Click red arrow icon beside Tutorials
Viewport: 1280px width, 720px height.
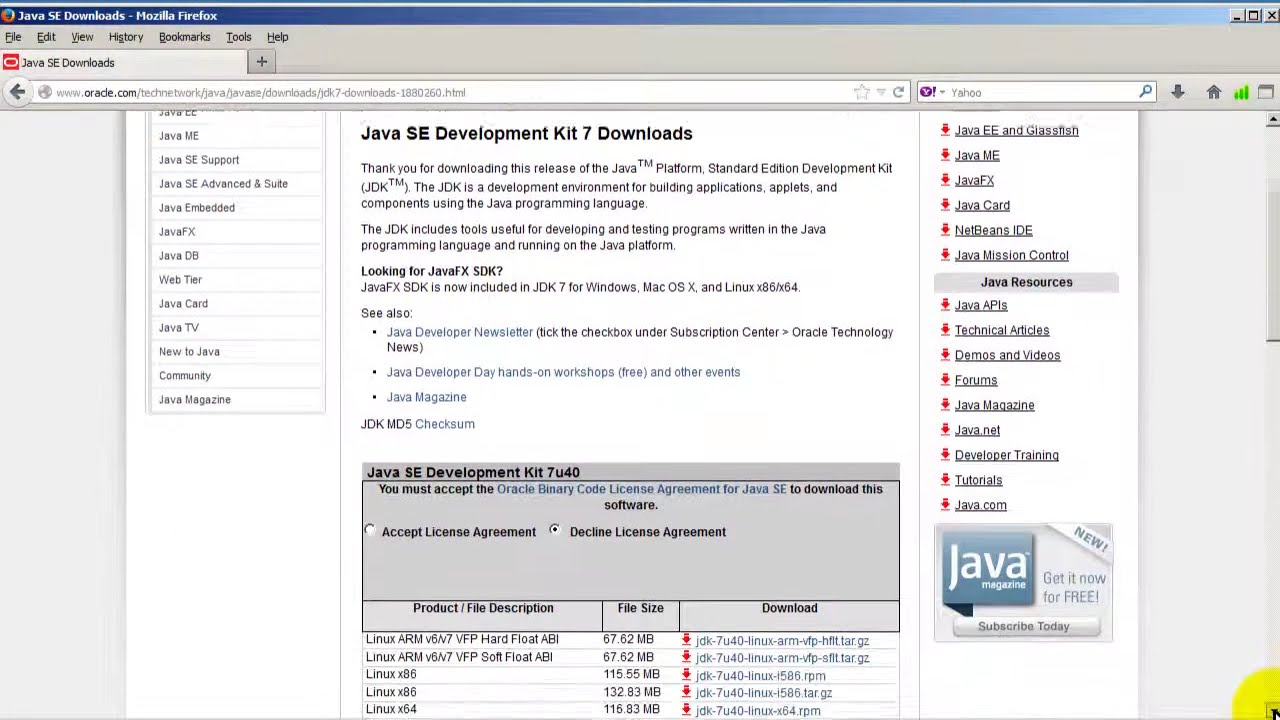(945, 480)
